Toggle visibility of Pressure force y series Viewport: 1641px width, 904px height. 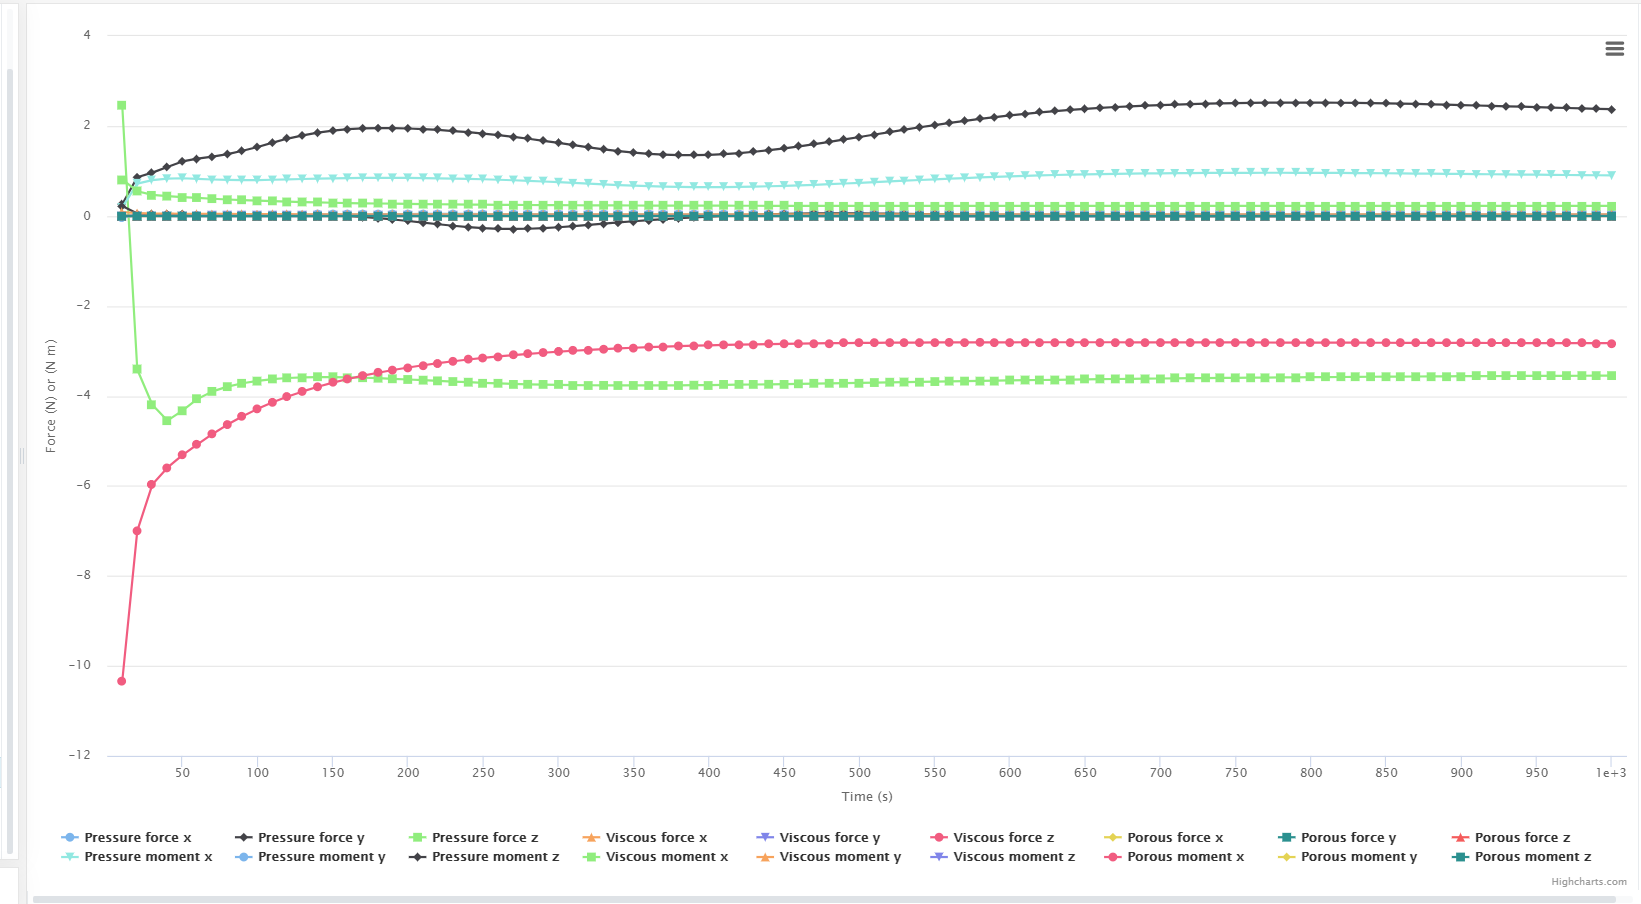(x=311, y=838)
